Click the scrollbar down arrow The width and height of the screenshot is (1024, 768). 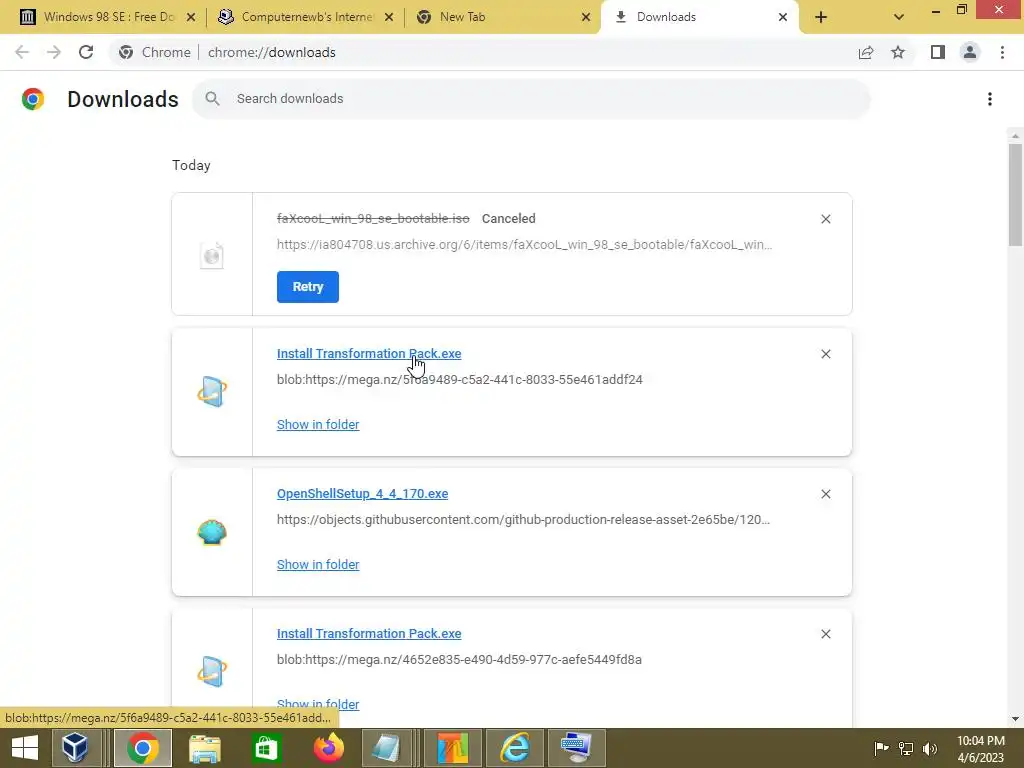pos(1015,719)
